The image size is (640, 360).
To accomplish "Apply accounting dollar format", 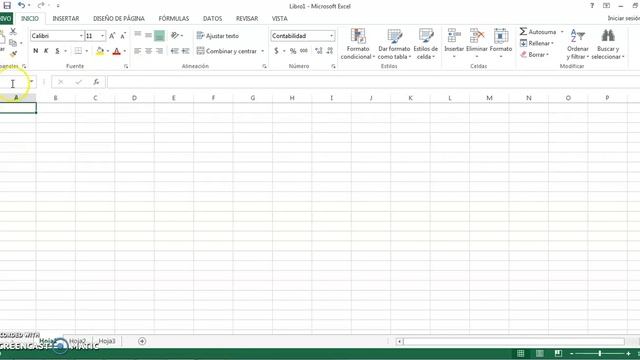I will [276, 51].
